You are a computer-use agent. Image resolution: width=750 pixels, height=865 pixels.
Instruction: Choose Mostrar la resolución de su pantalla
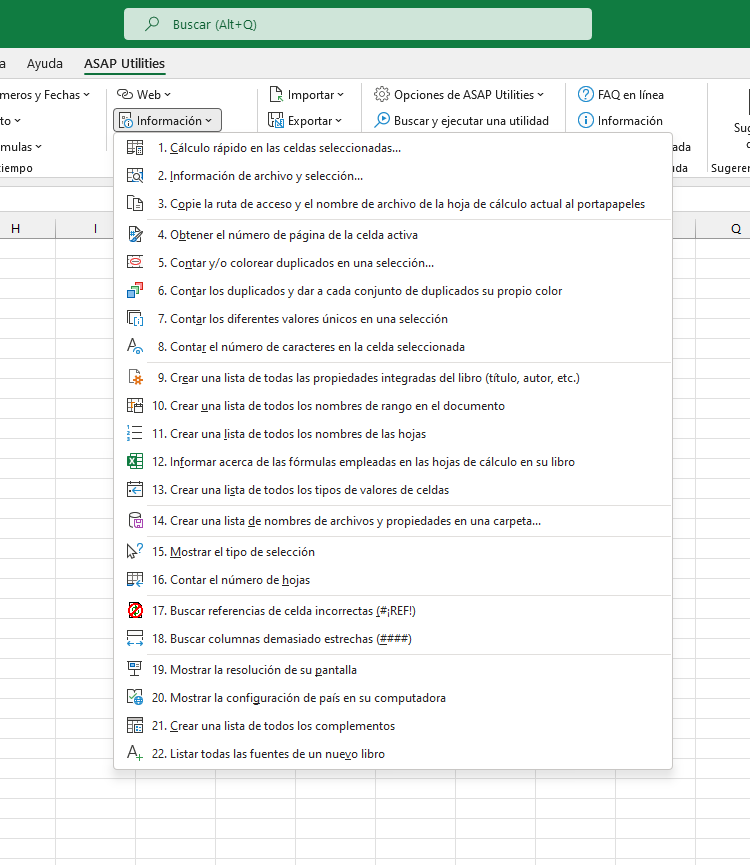coord(393,670)
